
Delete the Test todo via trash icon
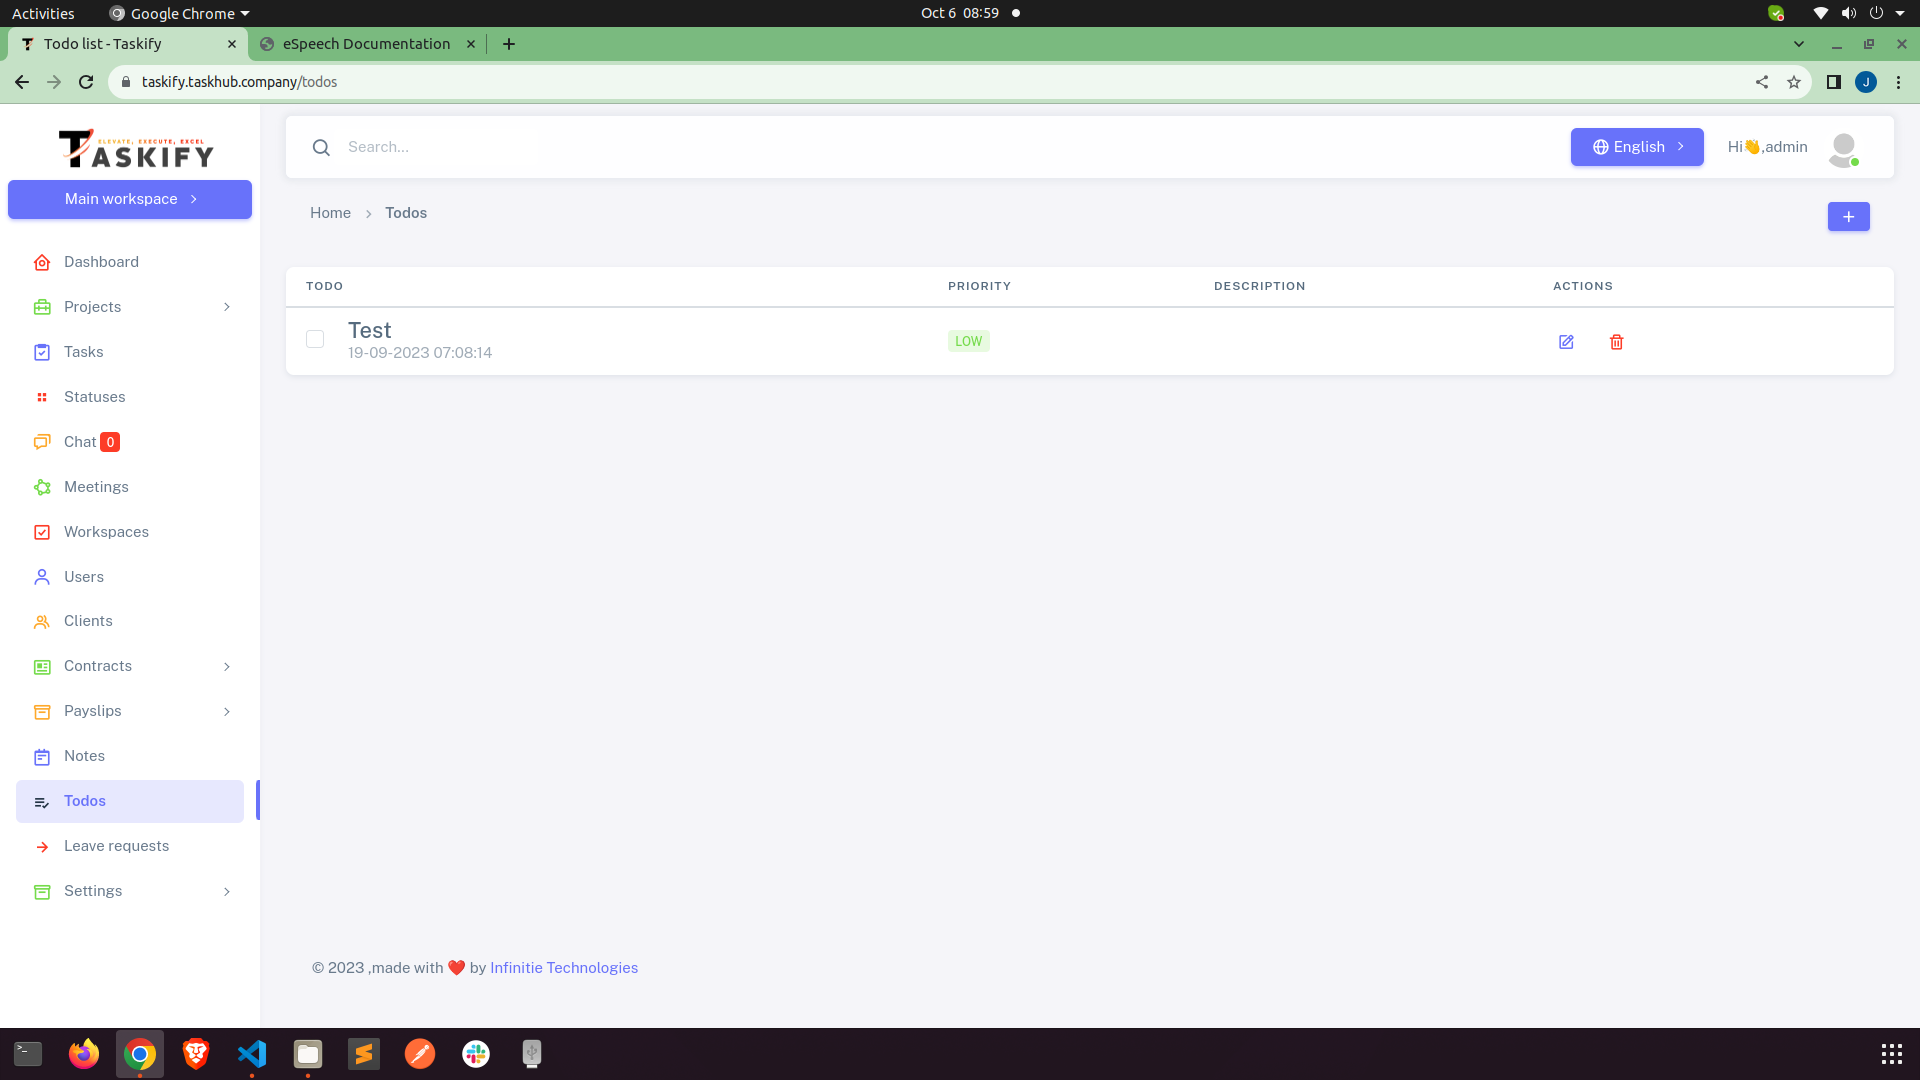pyautogui.click(x=1616, y=341)
